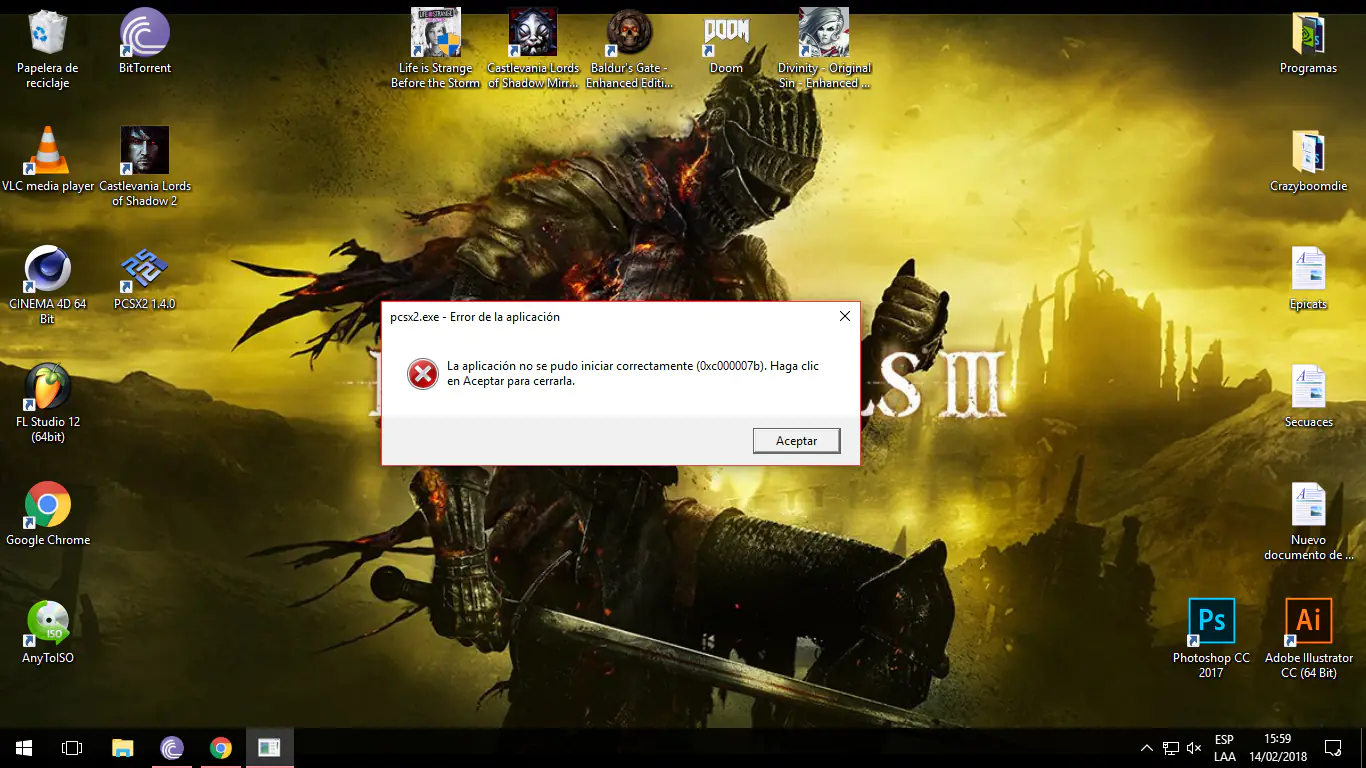Select Adobe Illustrator CC 64 Bit shortcut

point(1308,639)
